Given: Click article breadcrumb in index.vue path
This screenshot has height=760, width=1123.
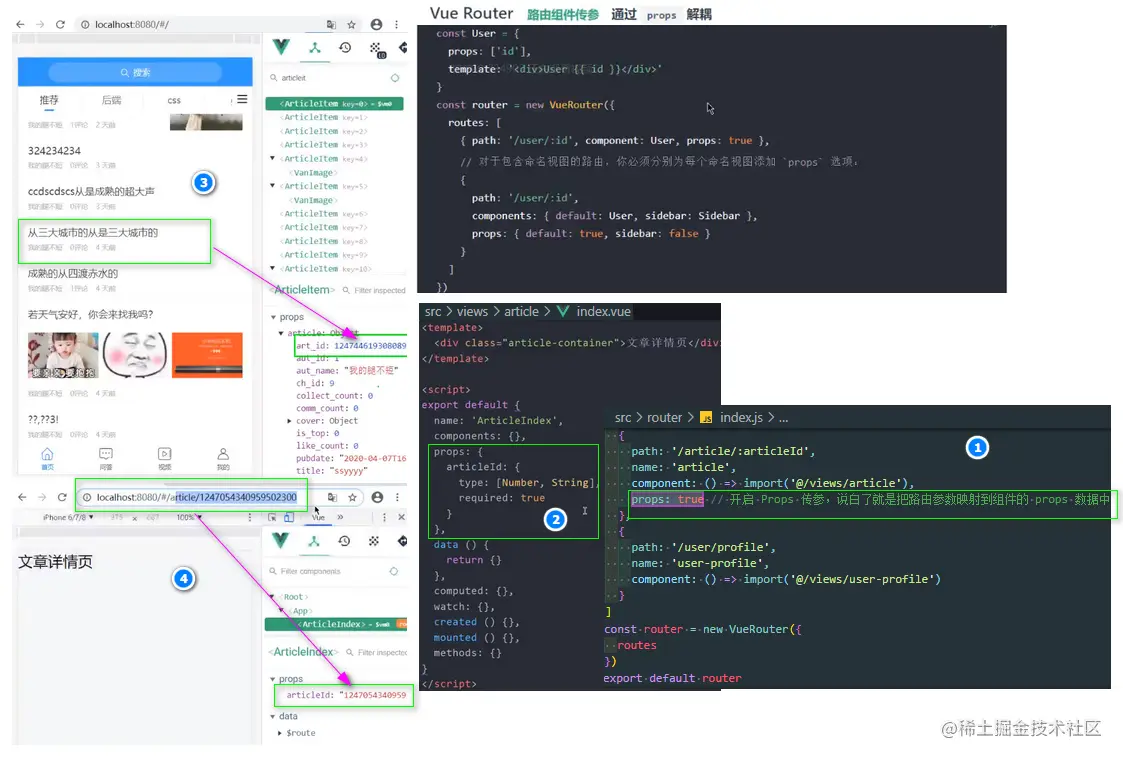Looking at the screenshot, I should pos(521,312).
